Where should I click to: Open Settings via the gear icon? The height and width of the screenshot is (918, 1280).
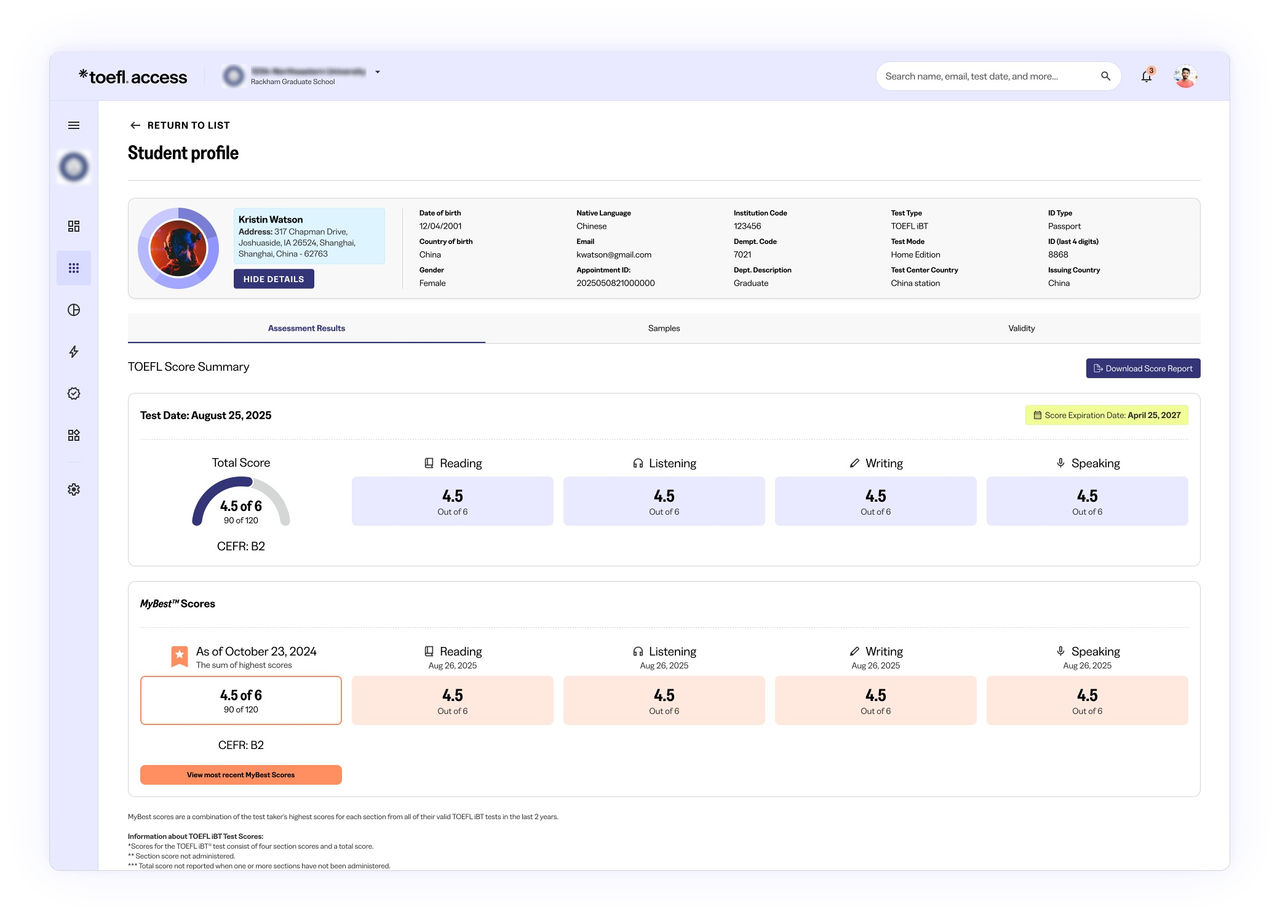click(x=72, y=489)
